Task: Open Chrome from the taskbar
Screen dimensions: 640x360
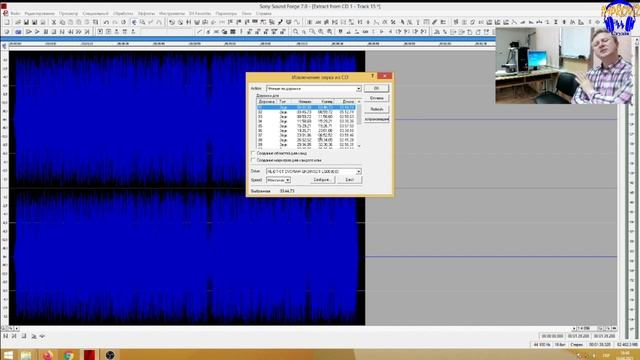Action: tap(69, 355)
